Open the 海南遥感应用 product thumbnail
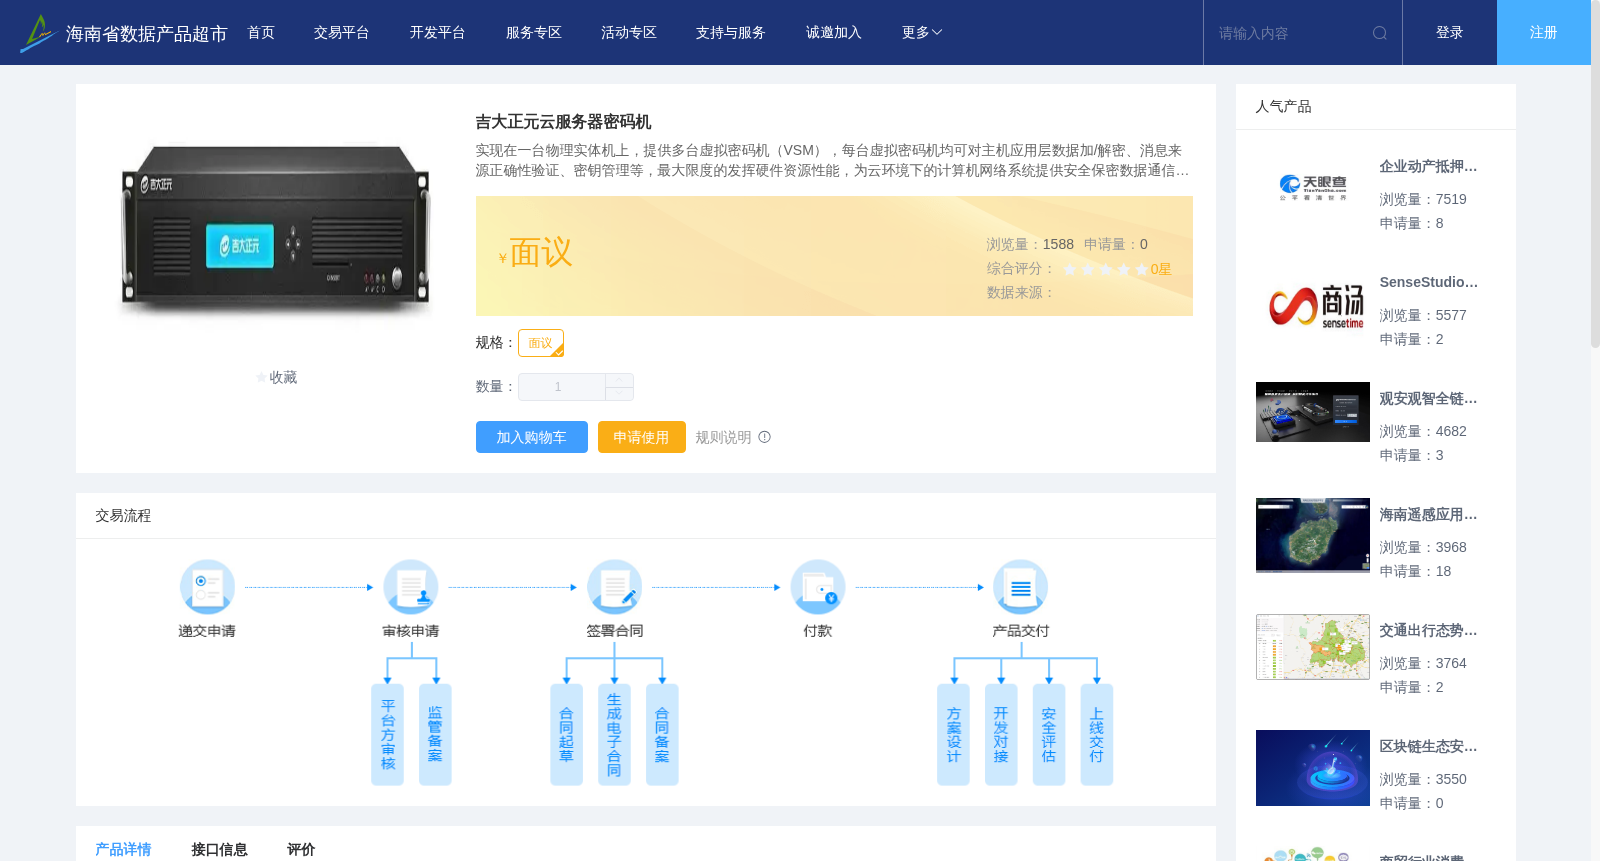This screenshot has width=1600, height=861. click(x=1313, y=535)
